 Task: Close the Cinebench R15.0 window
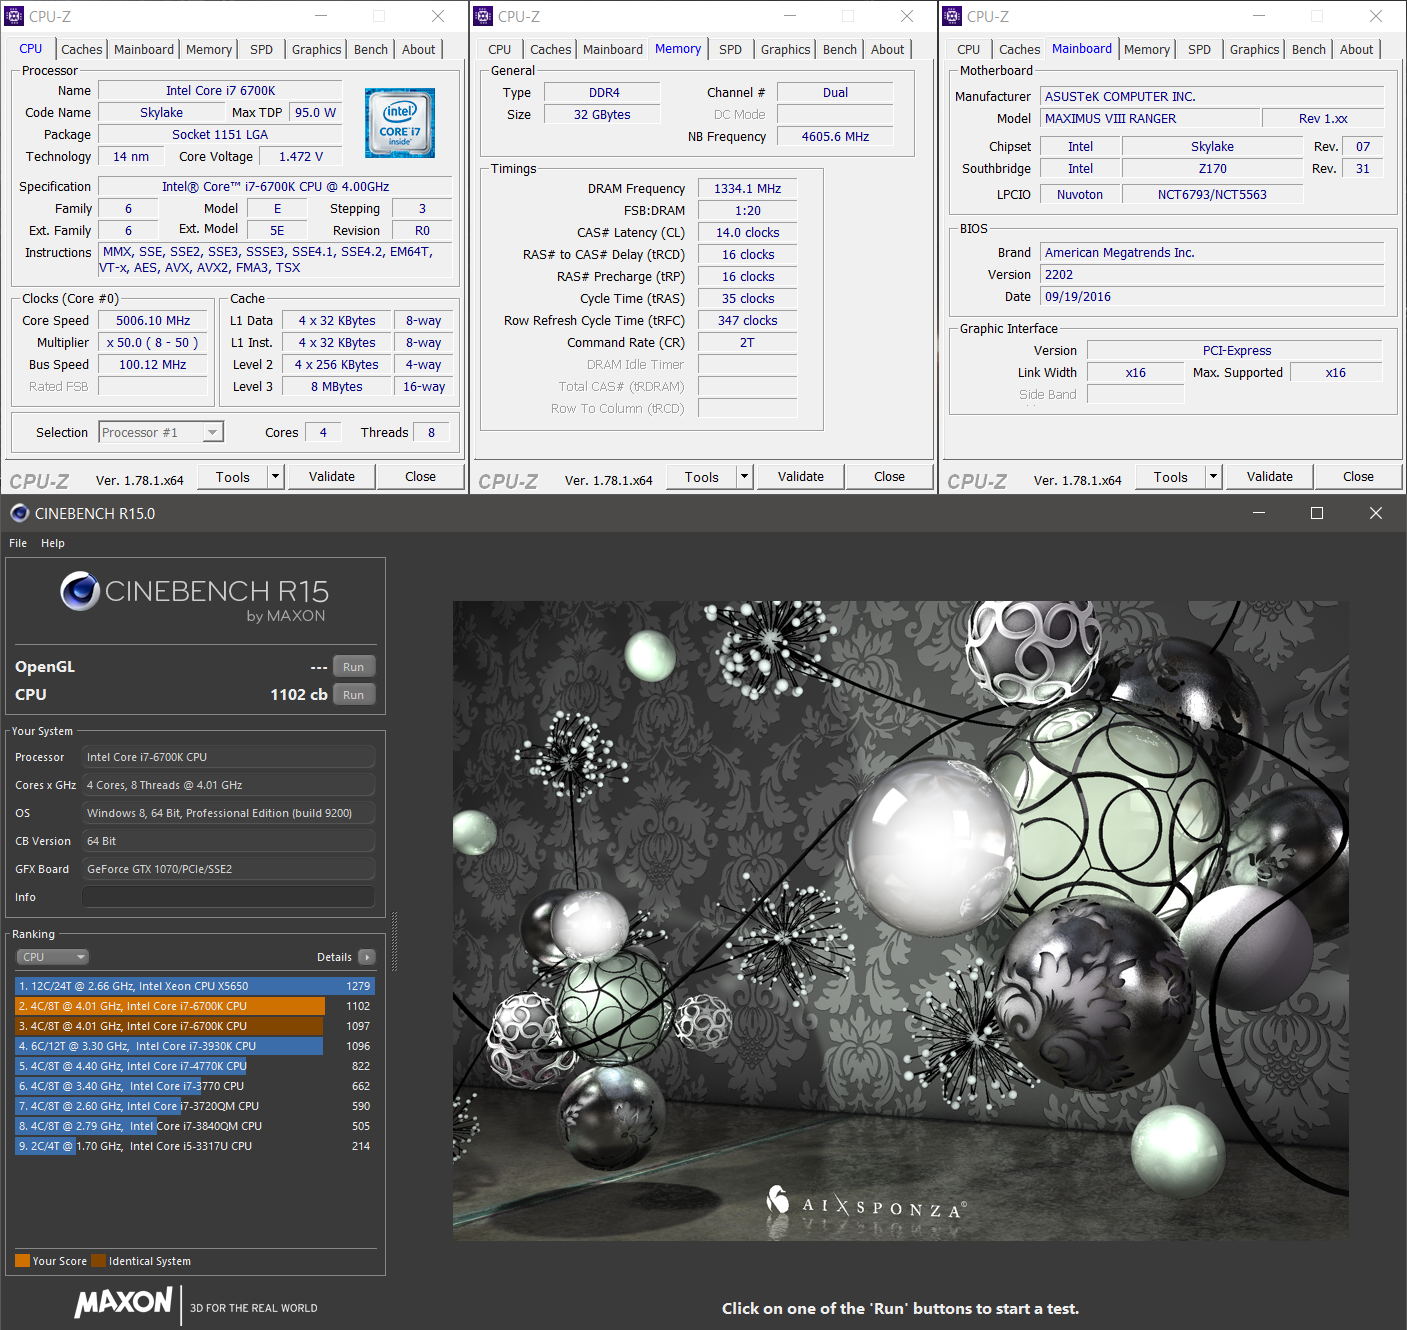click(1376, 513)
